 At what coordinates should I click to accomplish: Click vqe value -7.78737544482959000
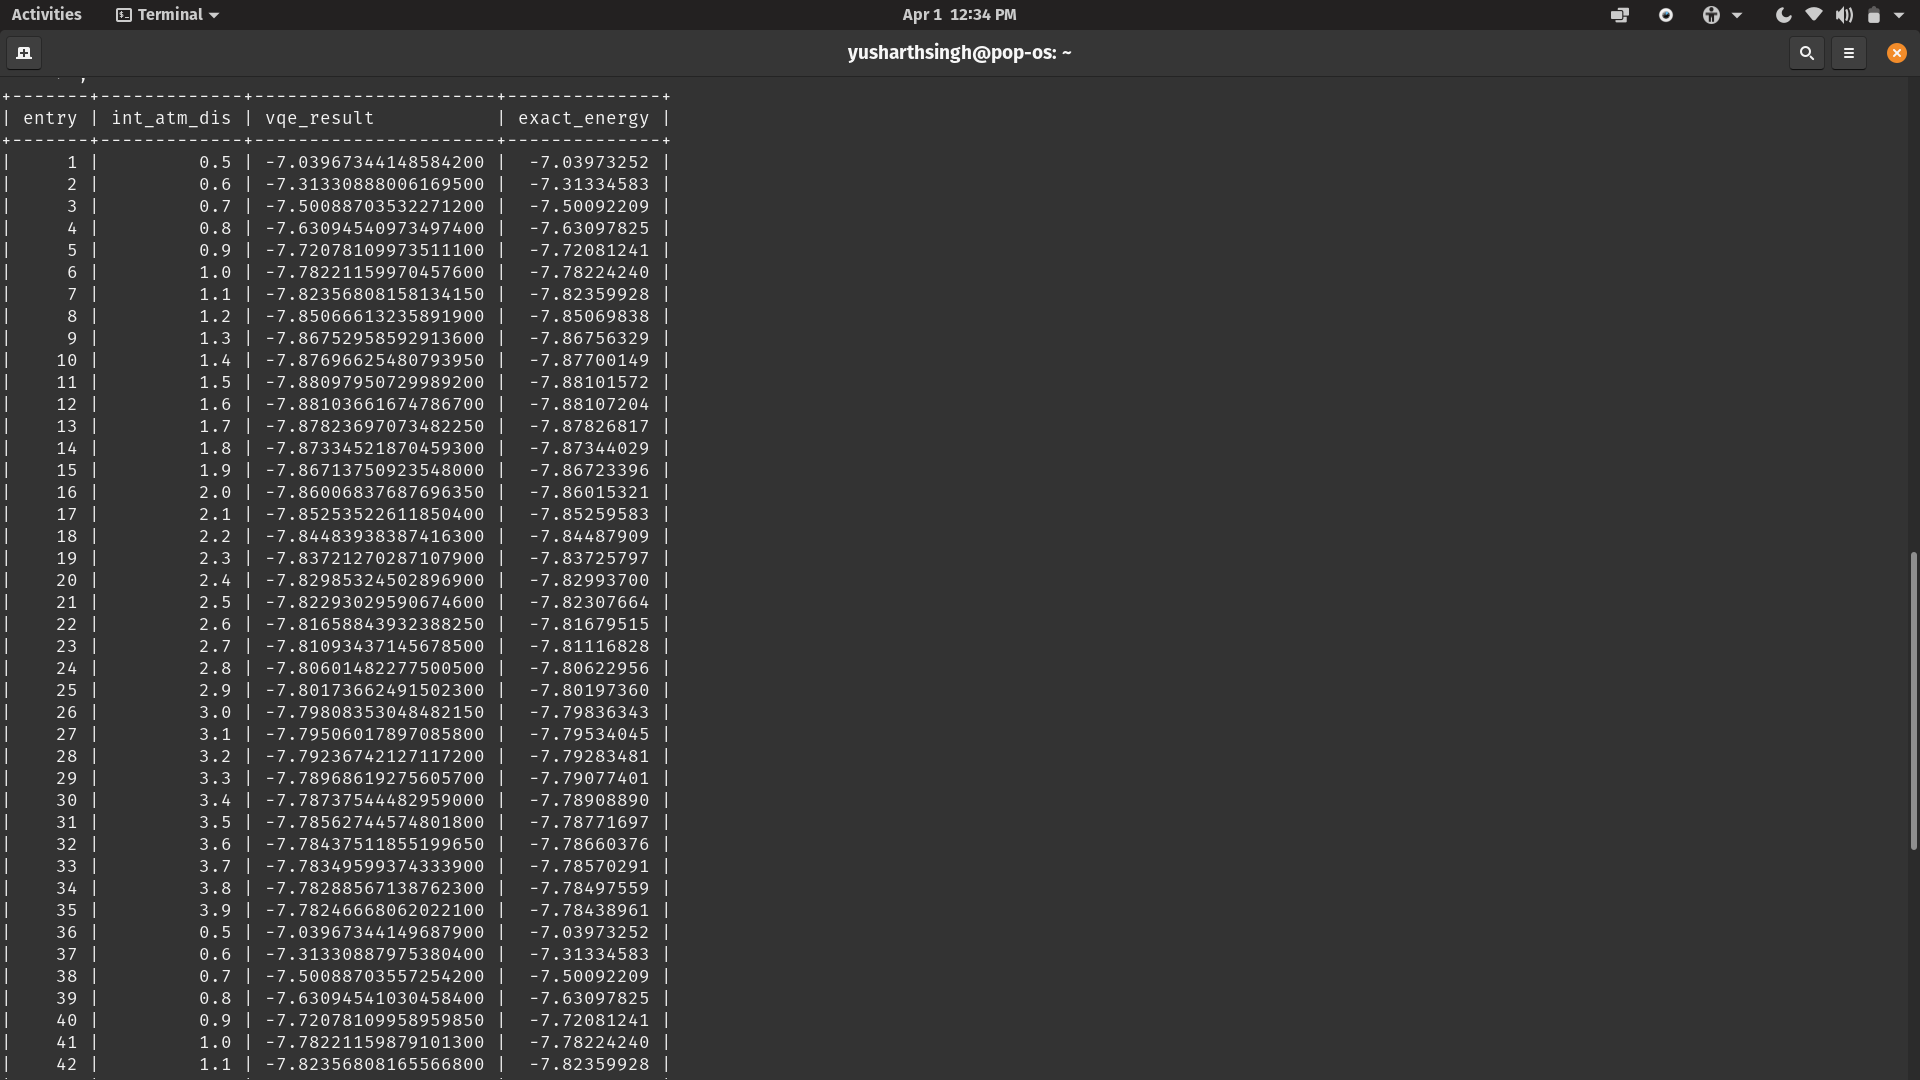[x=375, y=800]
